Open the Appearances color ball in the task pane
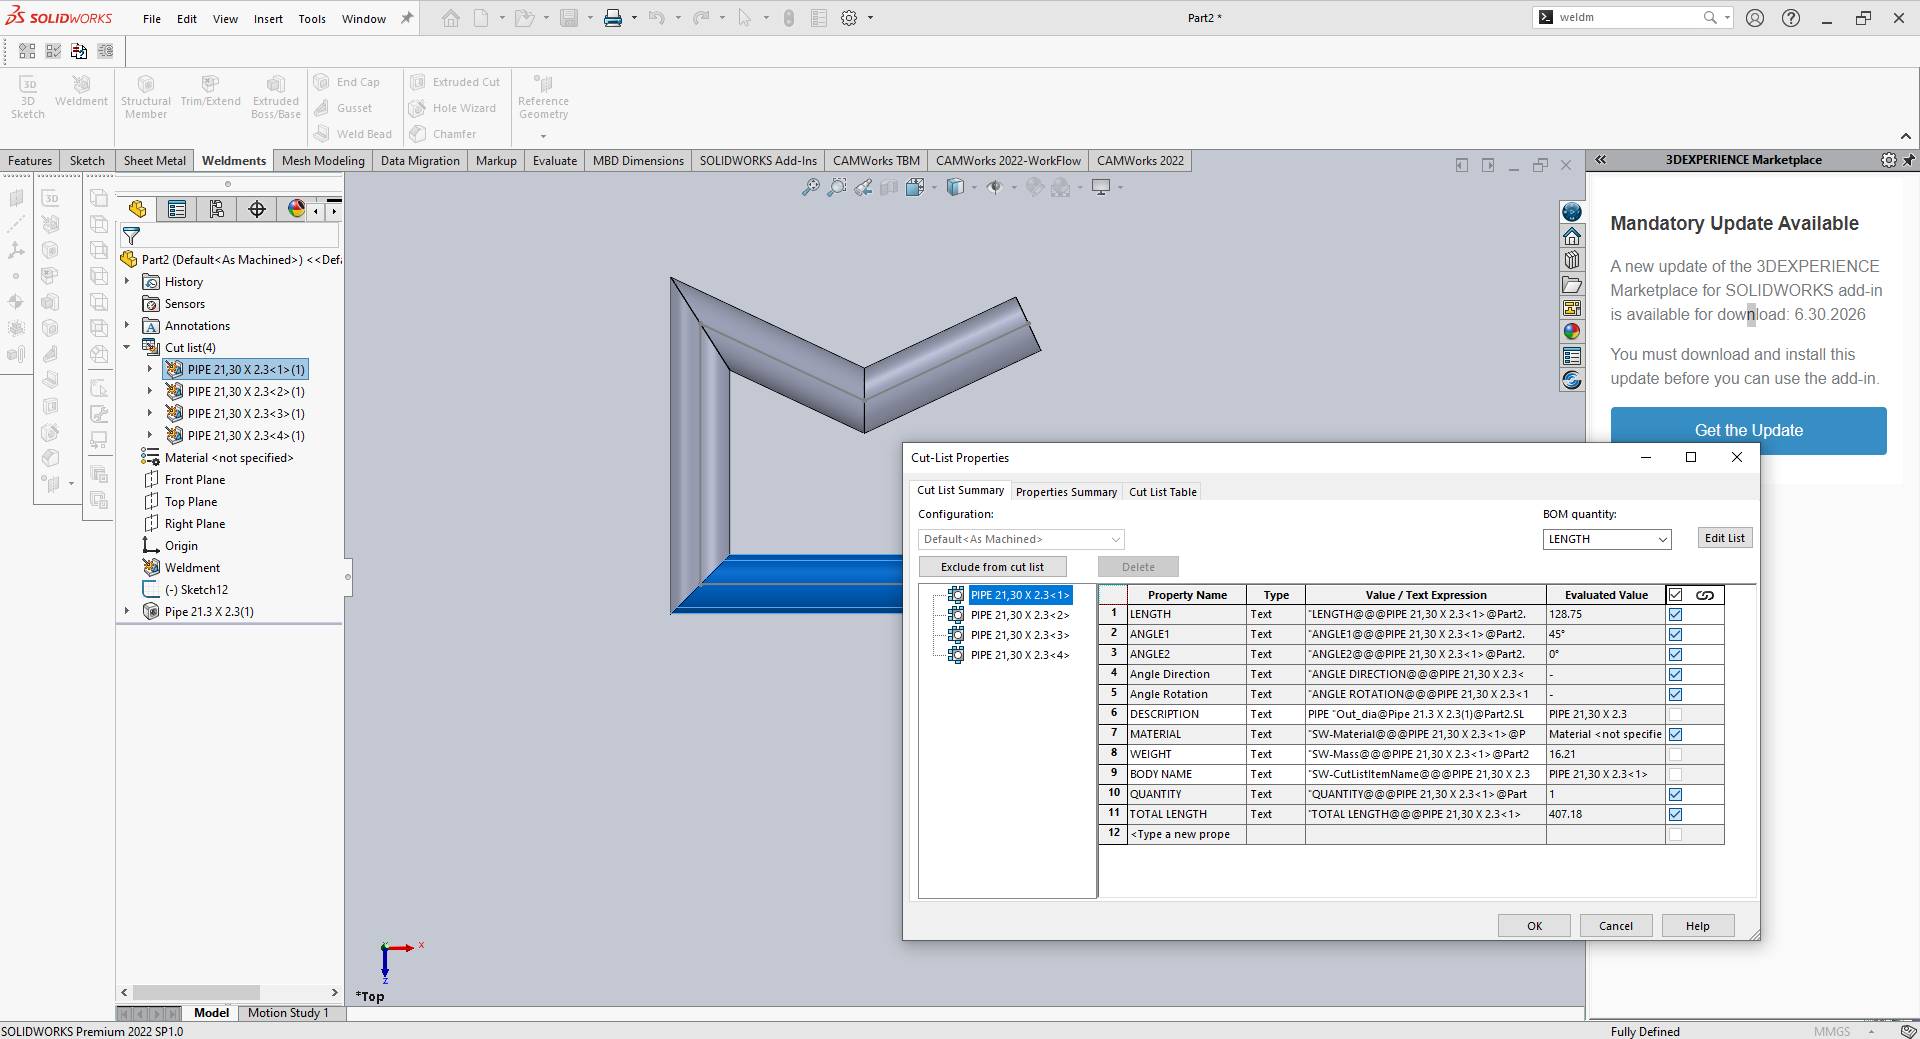The width and height of the screenshot is (1920, 1039). [x=1572, y=332]
